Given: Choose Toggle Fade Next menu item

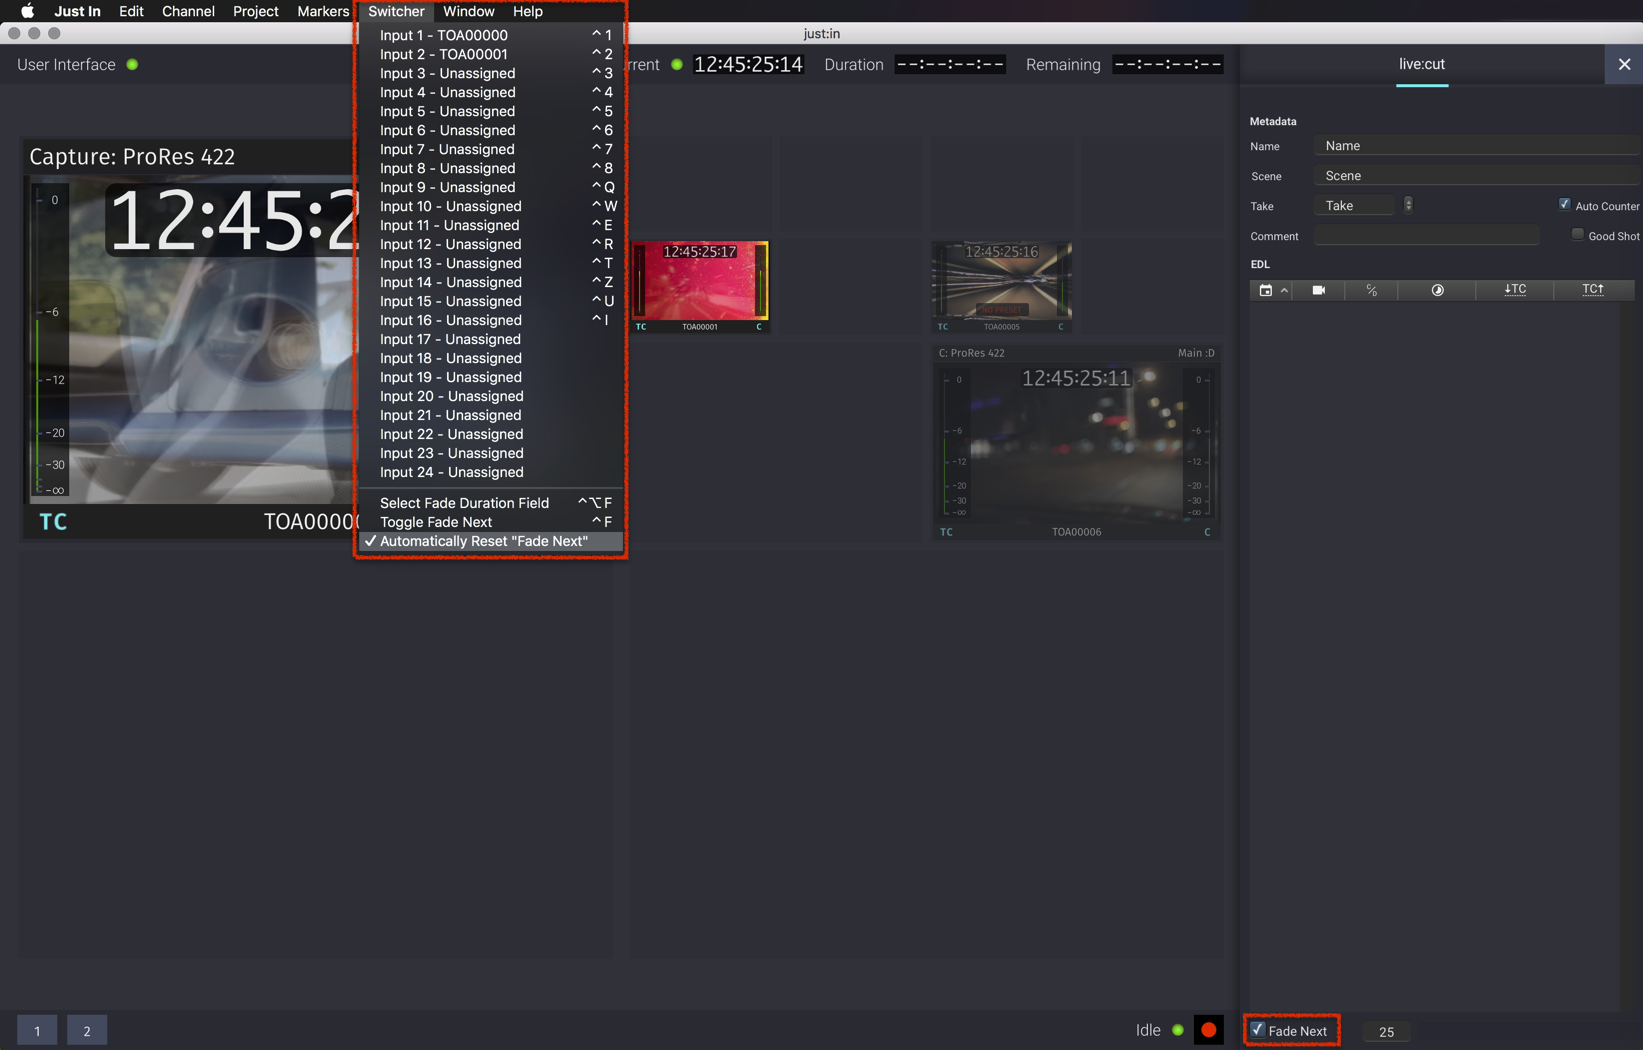Looking at the screenshot, I should (491, 522).
